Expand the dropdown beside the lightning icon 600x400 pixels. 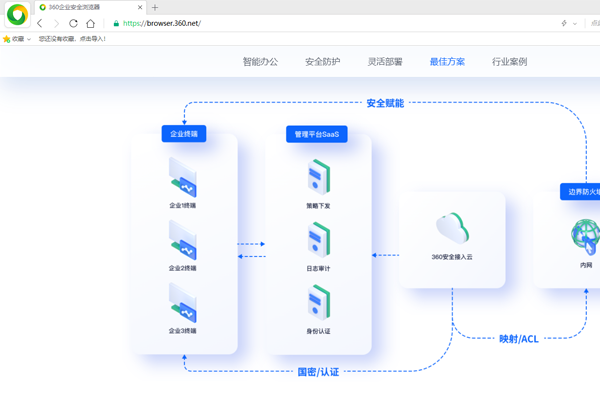tap(575, 23)
